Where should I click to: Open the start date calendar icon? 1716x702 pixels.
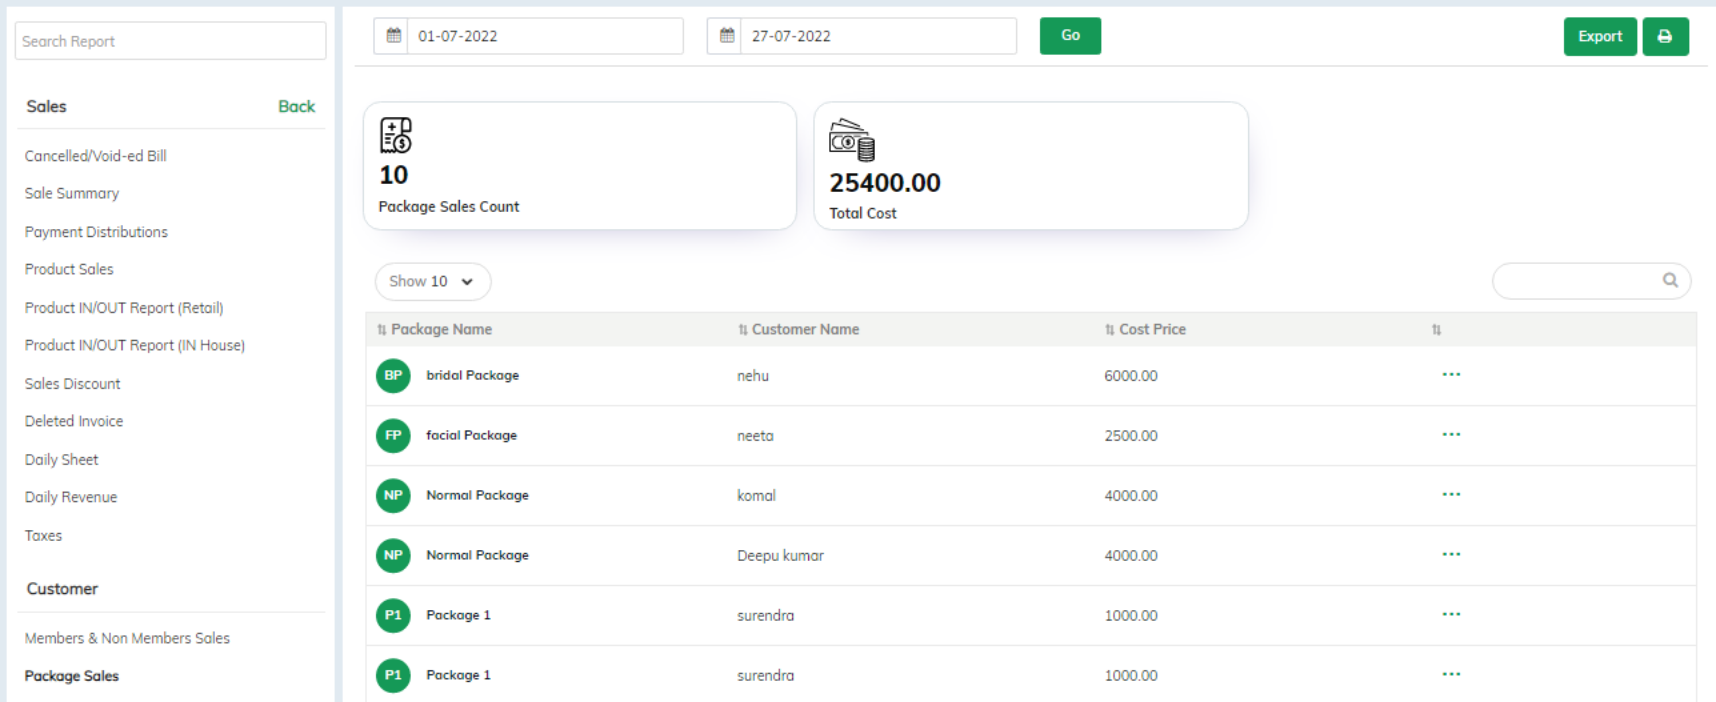click(x=393, y=36)
